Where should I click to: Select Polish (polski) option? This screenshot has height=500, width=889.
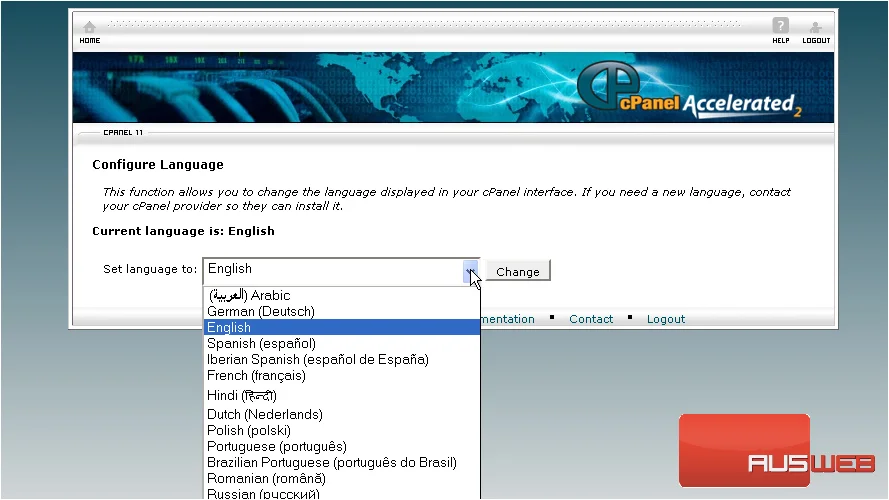342,430
